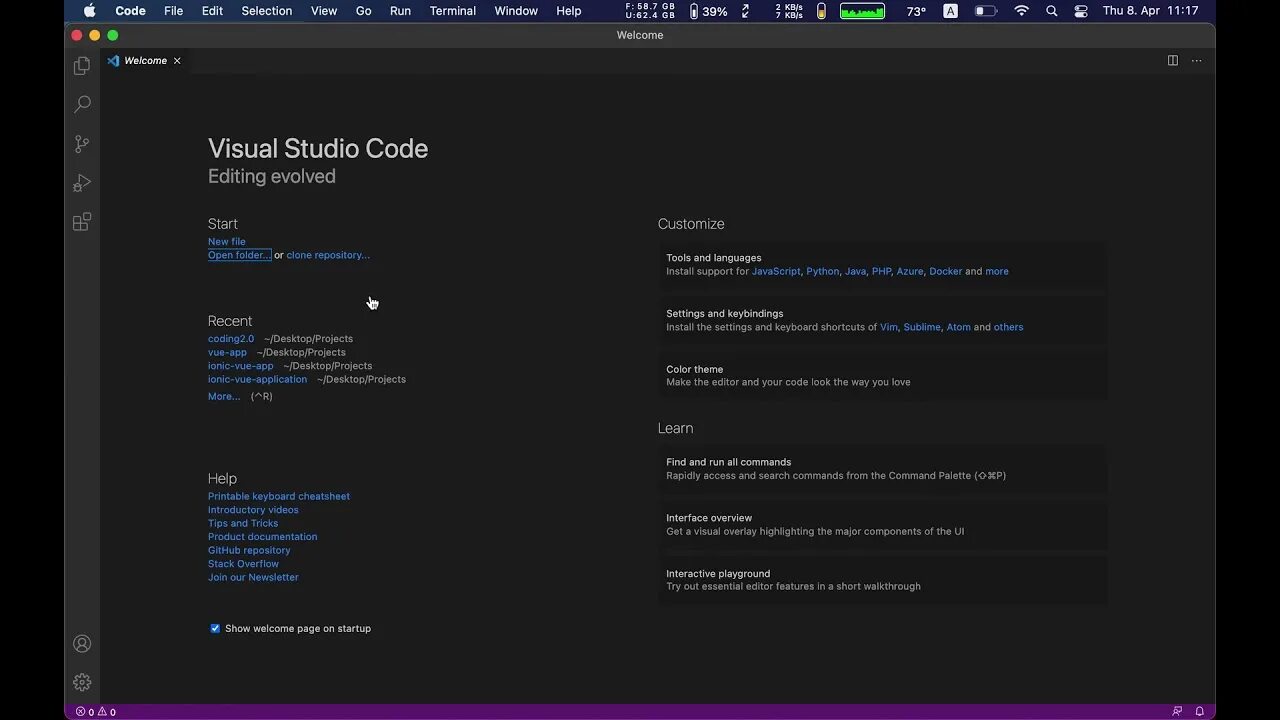This screenshot has height=720, width=1280.
Task: Open the Source Control view
Action: [x=82, y=144]
